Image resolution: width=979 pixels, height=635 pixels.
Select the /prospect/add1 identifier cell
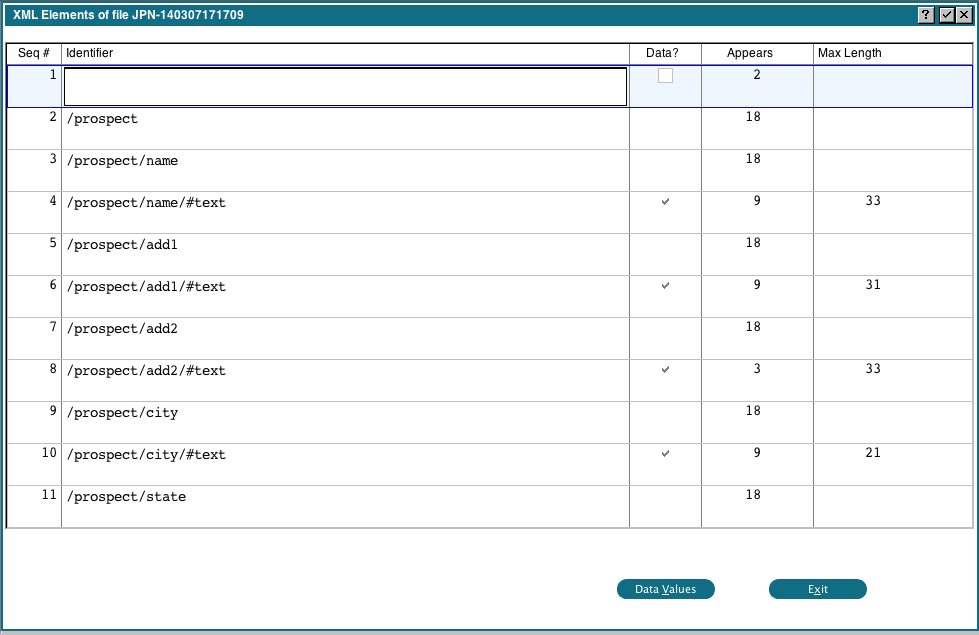click(x=345, y=245)
